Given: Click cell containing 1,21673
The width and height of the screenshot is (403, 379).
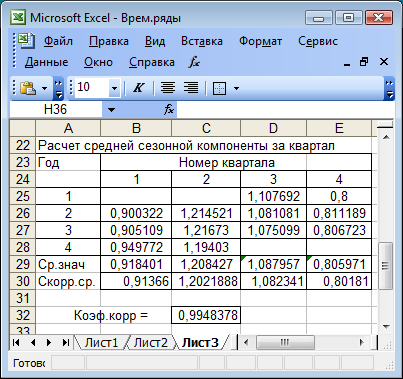Looking at the screenshot, I should click(x=206, y=230).
